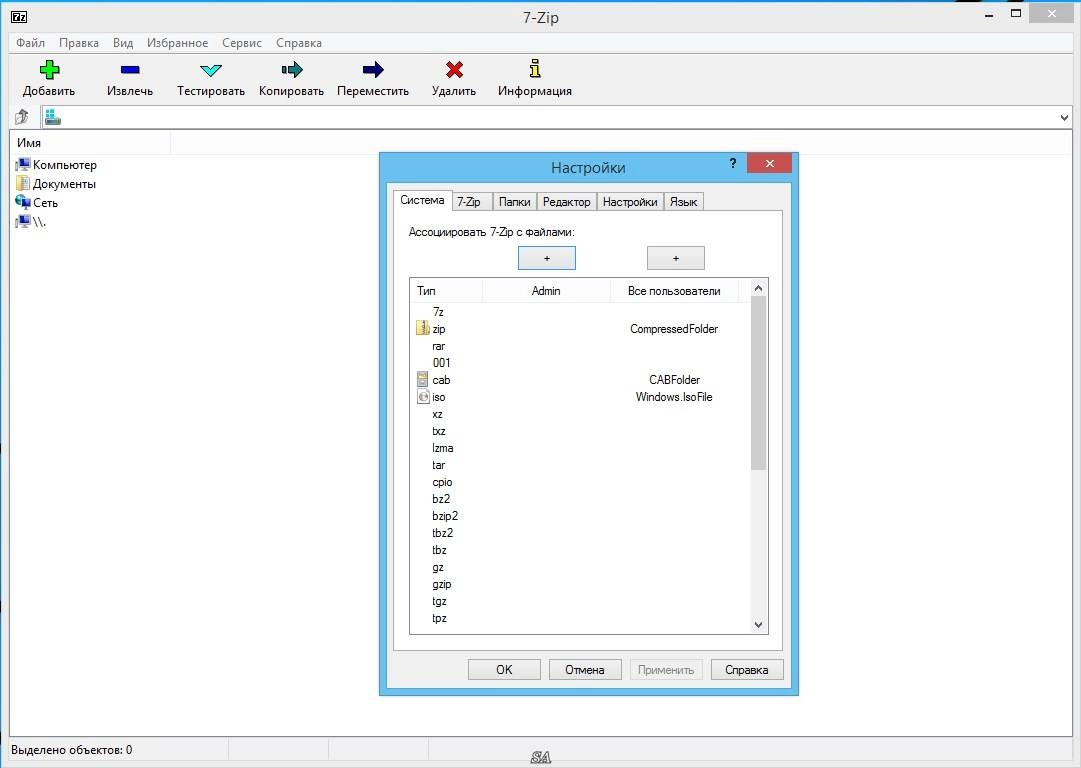The image size is (1081, 768).
Task: Select the zip folder icon in list
Action: click(423, 328)
